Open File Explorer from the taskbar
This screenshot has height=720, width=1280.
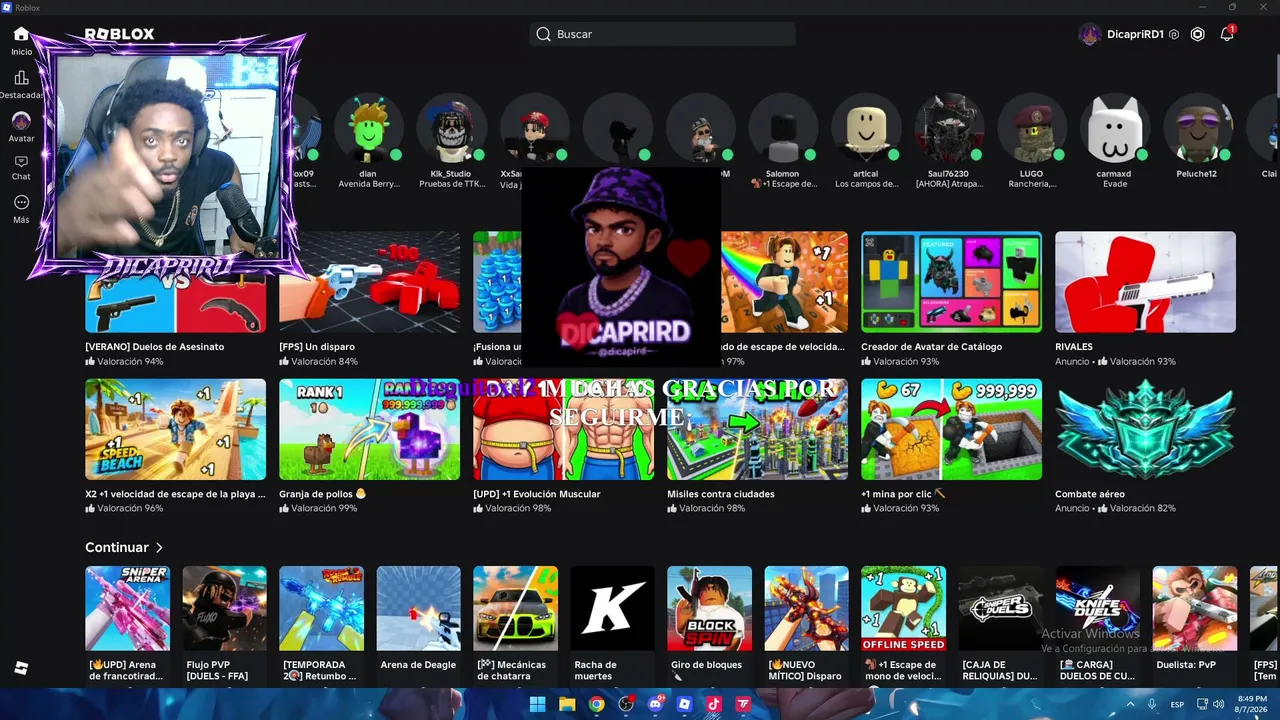(x=567, y=704)
